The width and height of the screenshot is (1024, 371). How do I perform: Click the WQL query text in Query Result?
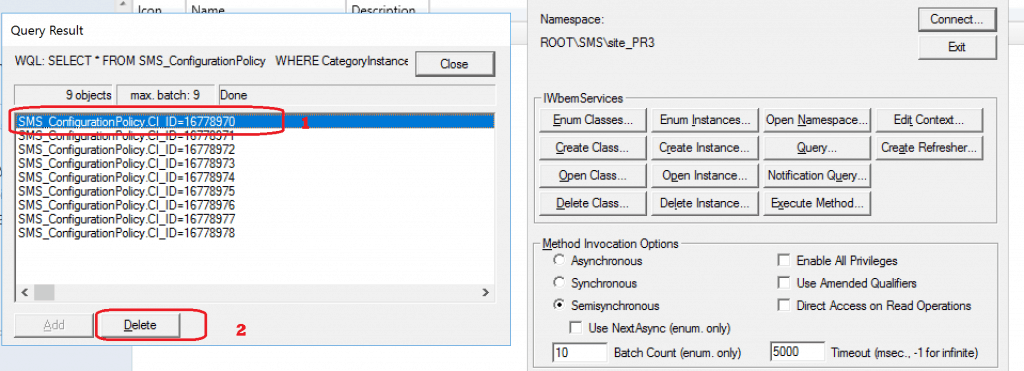pos(212,61)
